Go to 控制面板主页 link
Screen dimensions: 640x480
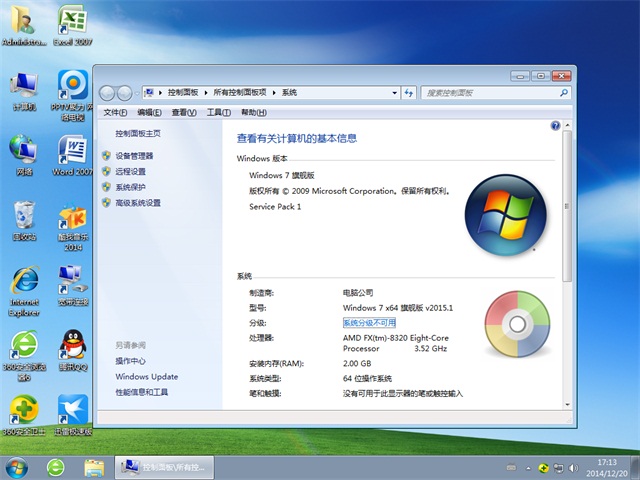click(138, 133)
